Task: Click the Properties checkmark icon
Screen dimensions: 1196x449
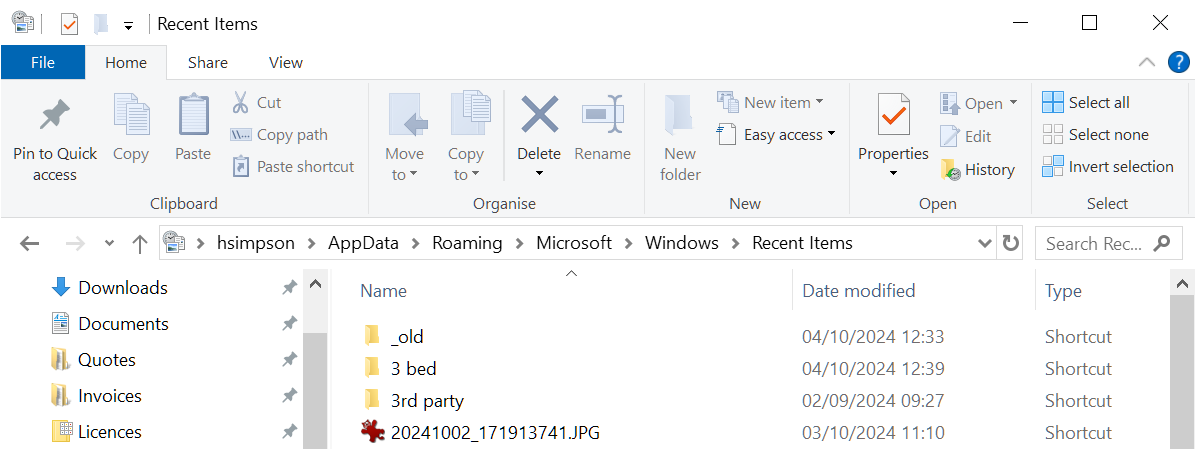Action: click(x=892, y=114)
